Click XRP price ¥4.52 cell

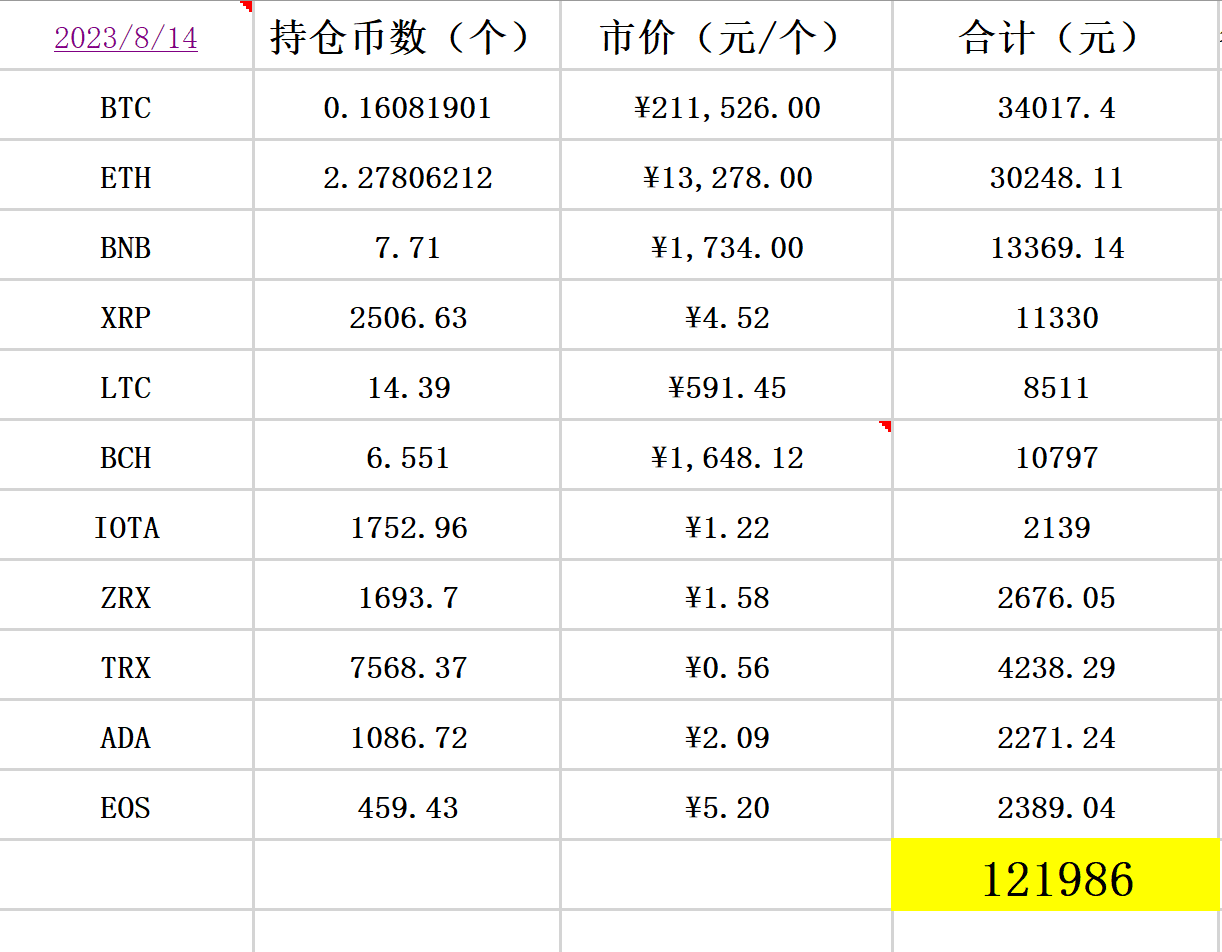pyautogui.click(x=726, y=315)
